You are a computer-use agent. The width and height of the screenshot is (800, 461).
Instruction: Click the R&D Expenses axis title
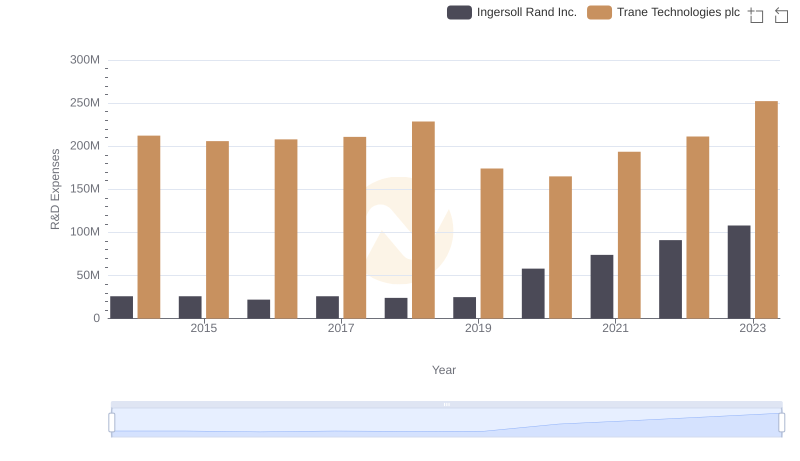coord(55,189)
